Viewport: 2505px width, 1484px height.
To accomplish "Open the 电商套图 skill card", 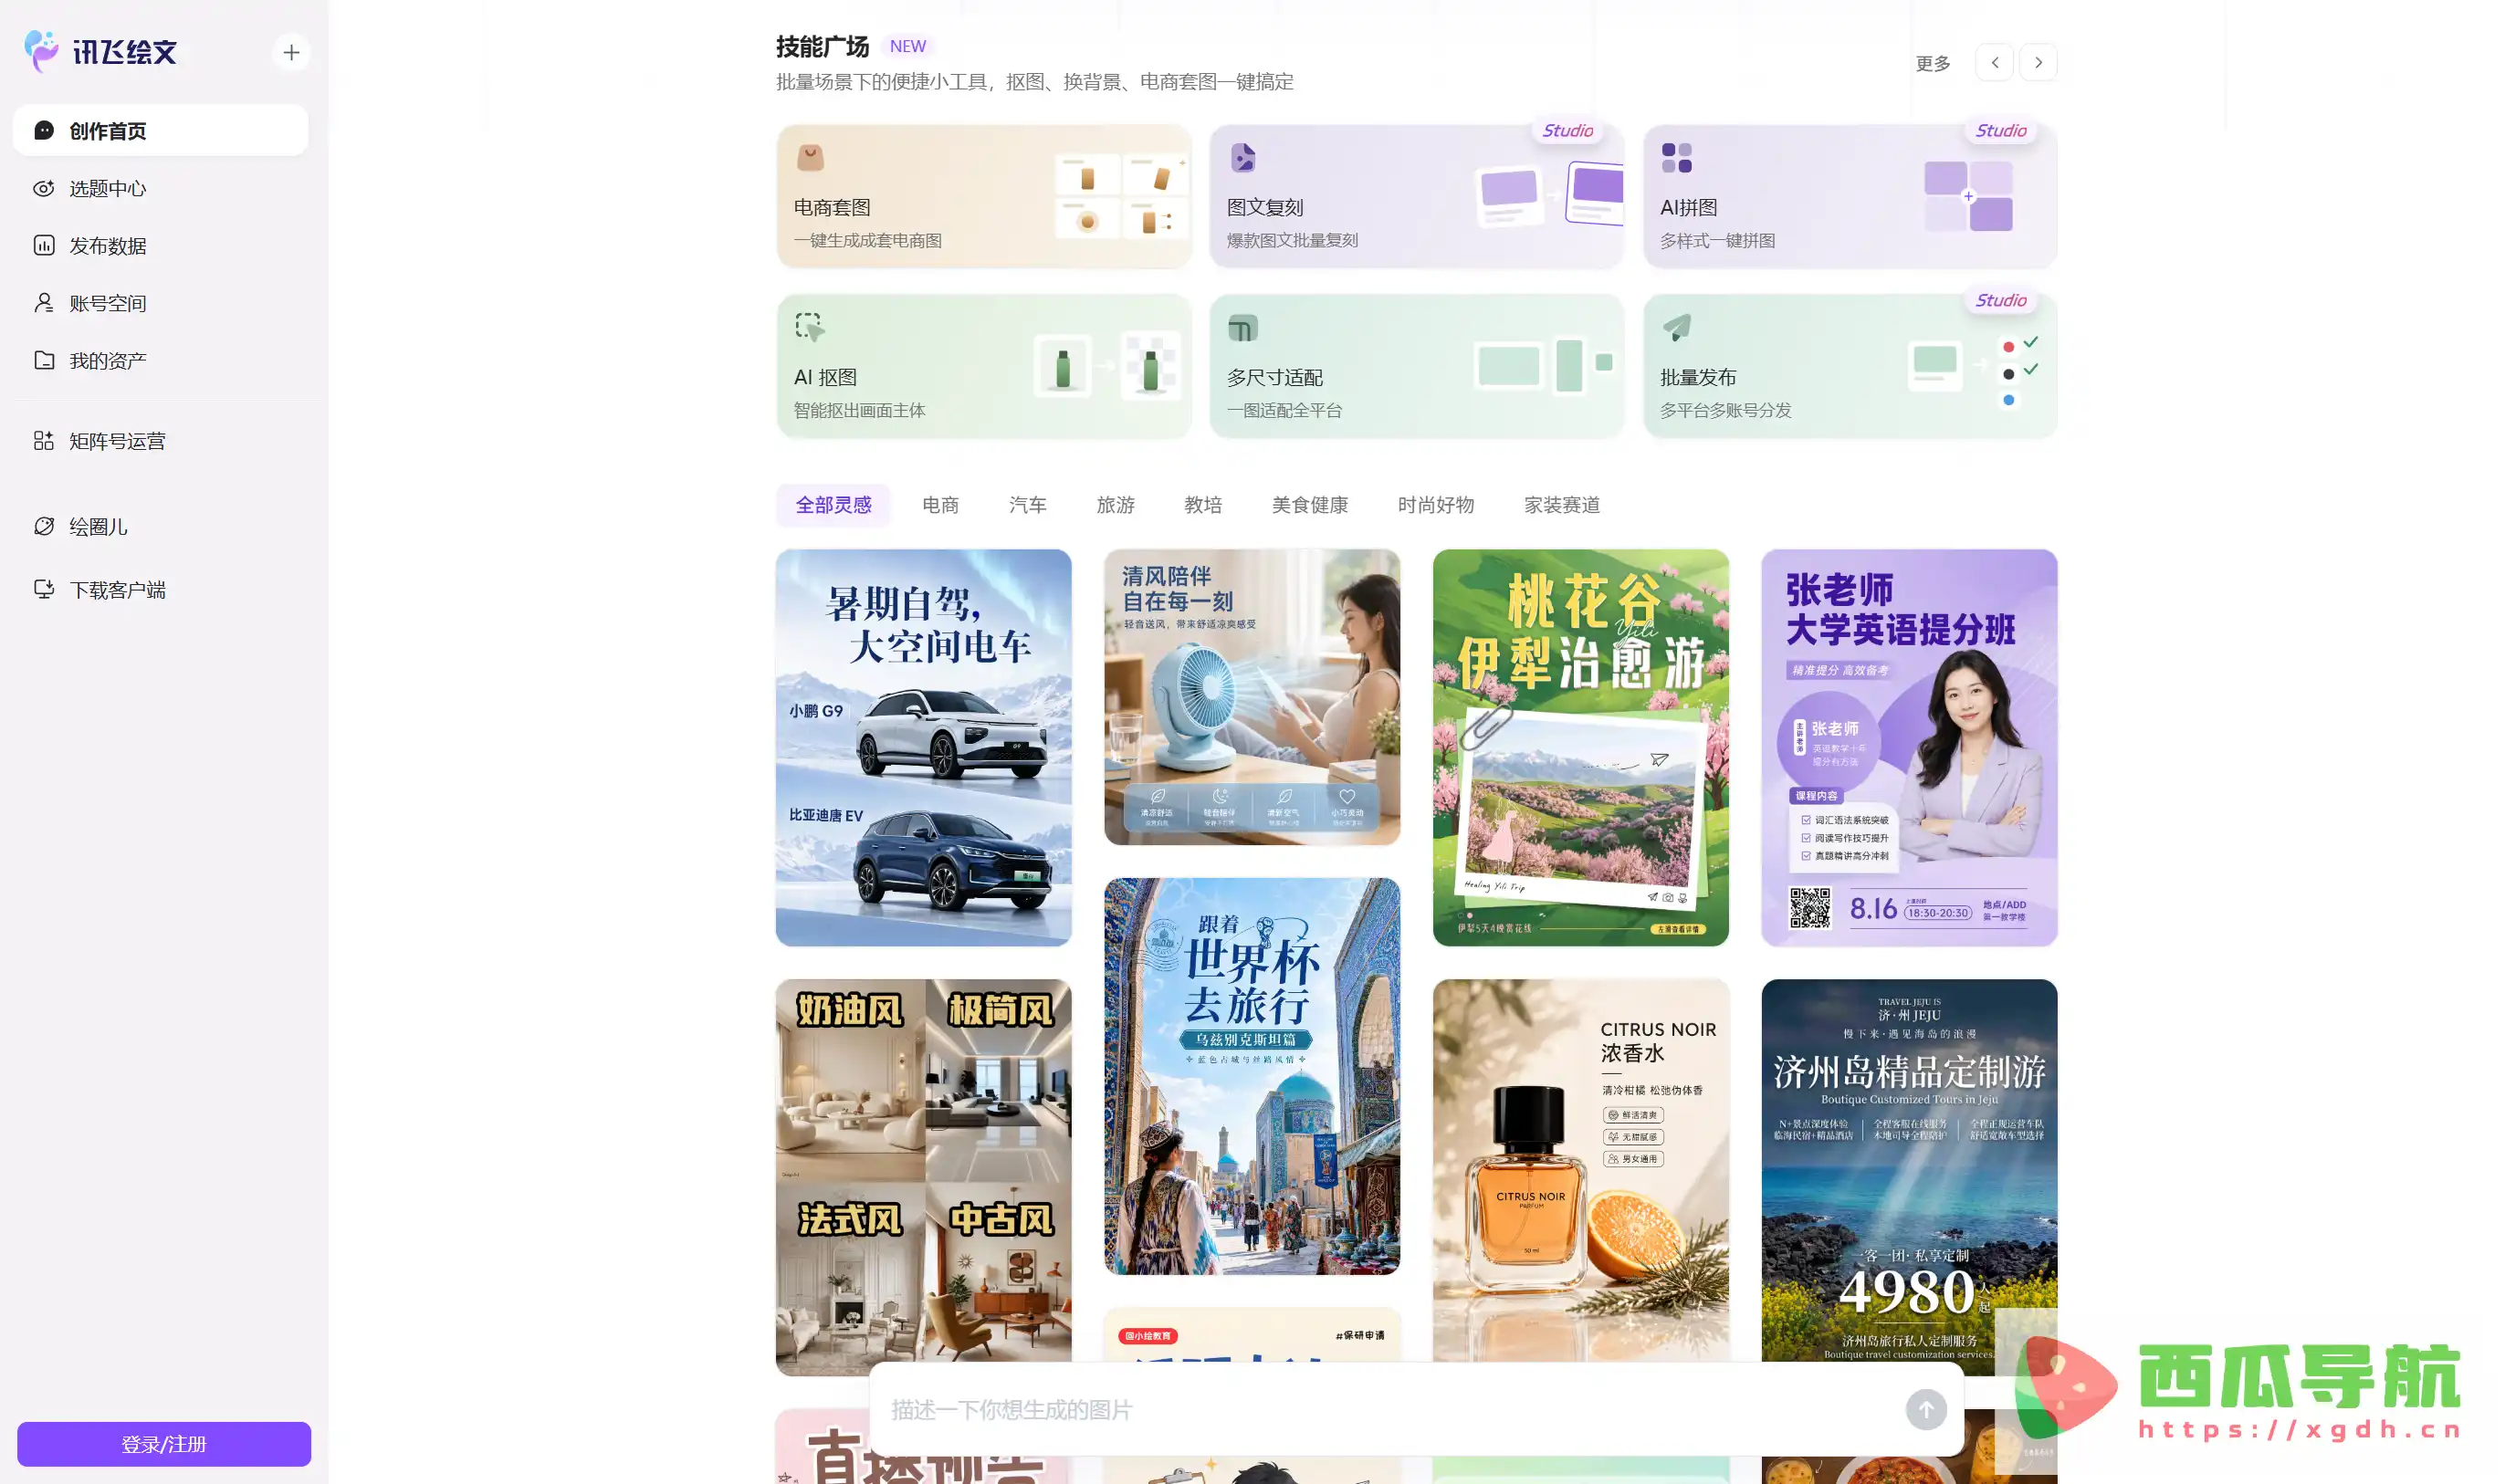I will [983, 196].
